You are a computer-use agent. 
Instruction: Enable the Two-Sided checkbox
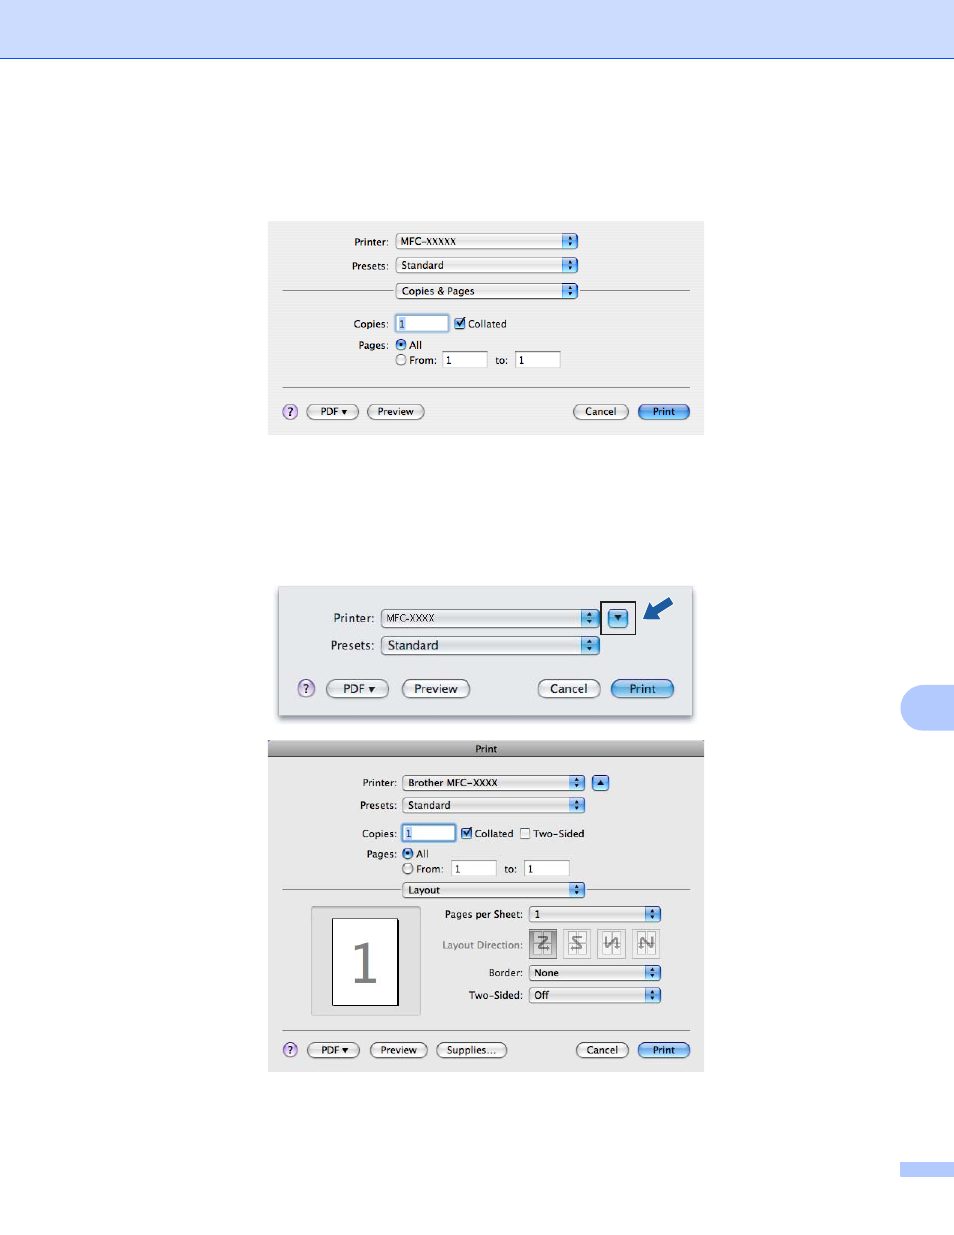(x=525, y=833)
